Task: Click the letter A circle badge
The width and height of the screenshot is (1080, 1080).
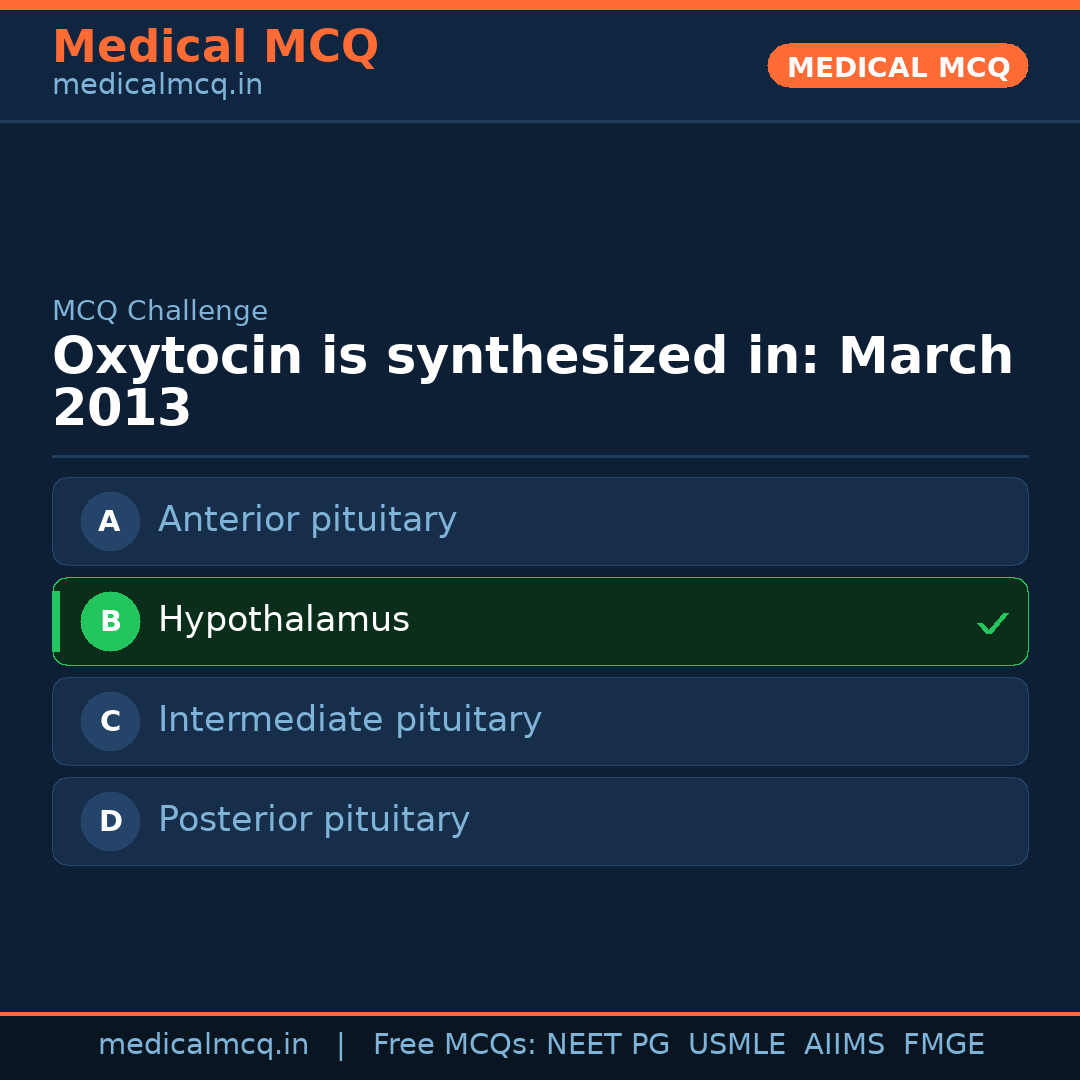Action: tap(110, 521)
